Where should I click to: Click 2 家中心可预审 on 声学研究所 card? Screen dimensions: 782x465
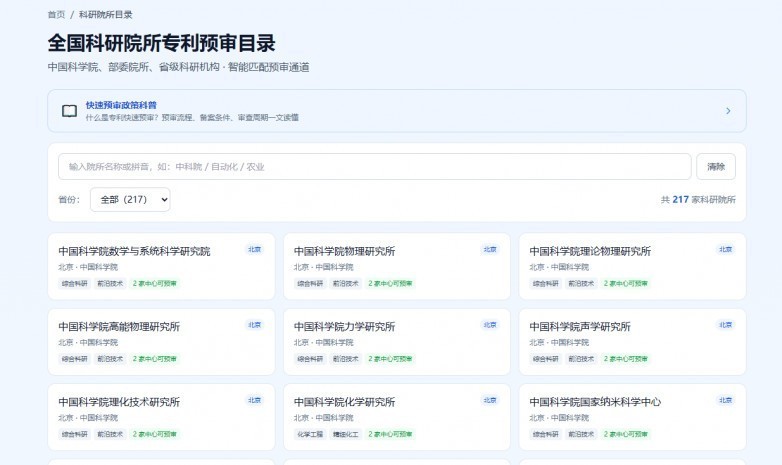point(626,359)
